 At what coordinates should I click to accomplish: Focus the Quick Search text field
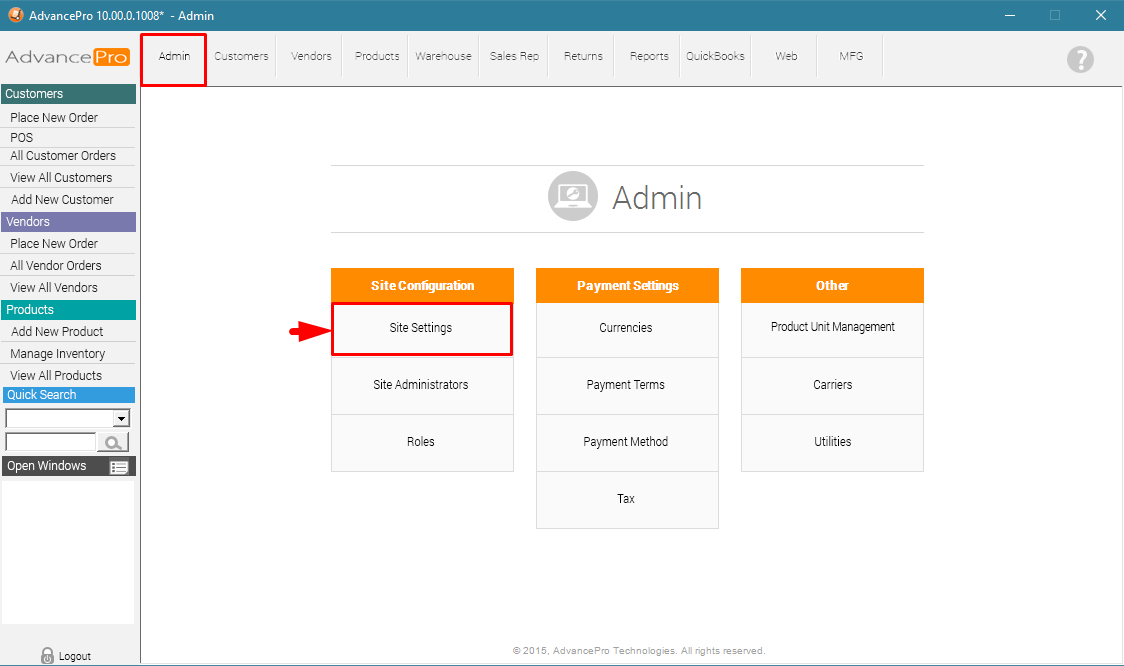[50, 442]
